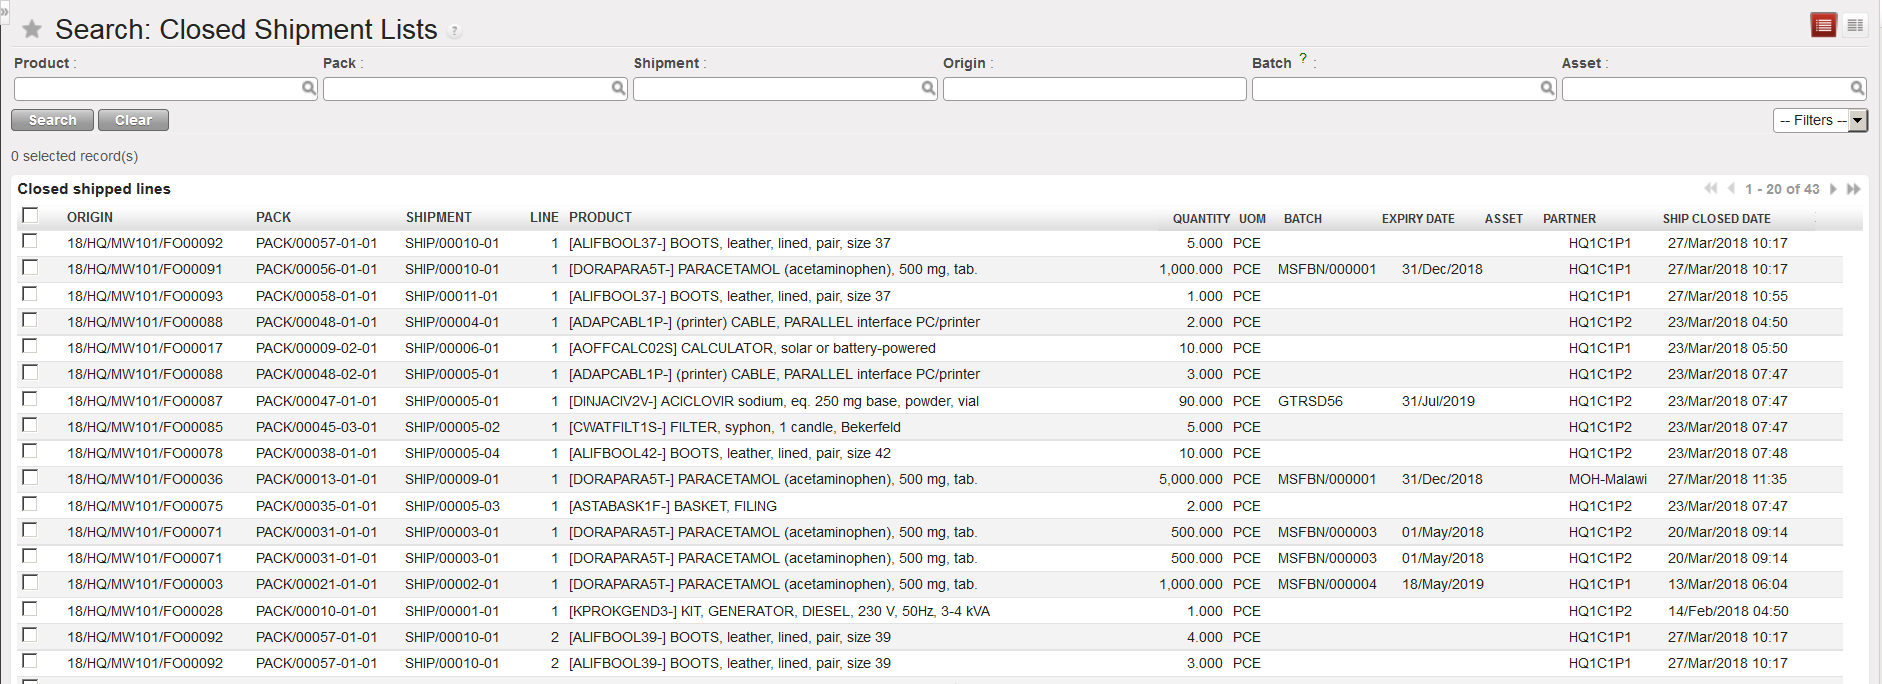Viewport: 1882px width, 684px height.
Task: Select the KIT, GENERATOR, DIESEL row checkbox
Action: (30, 610)
